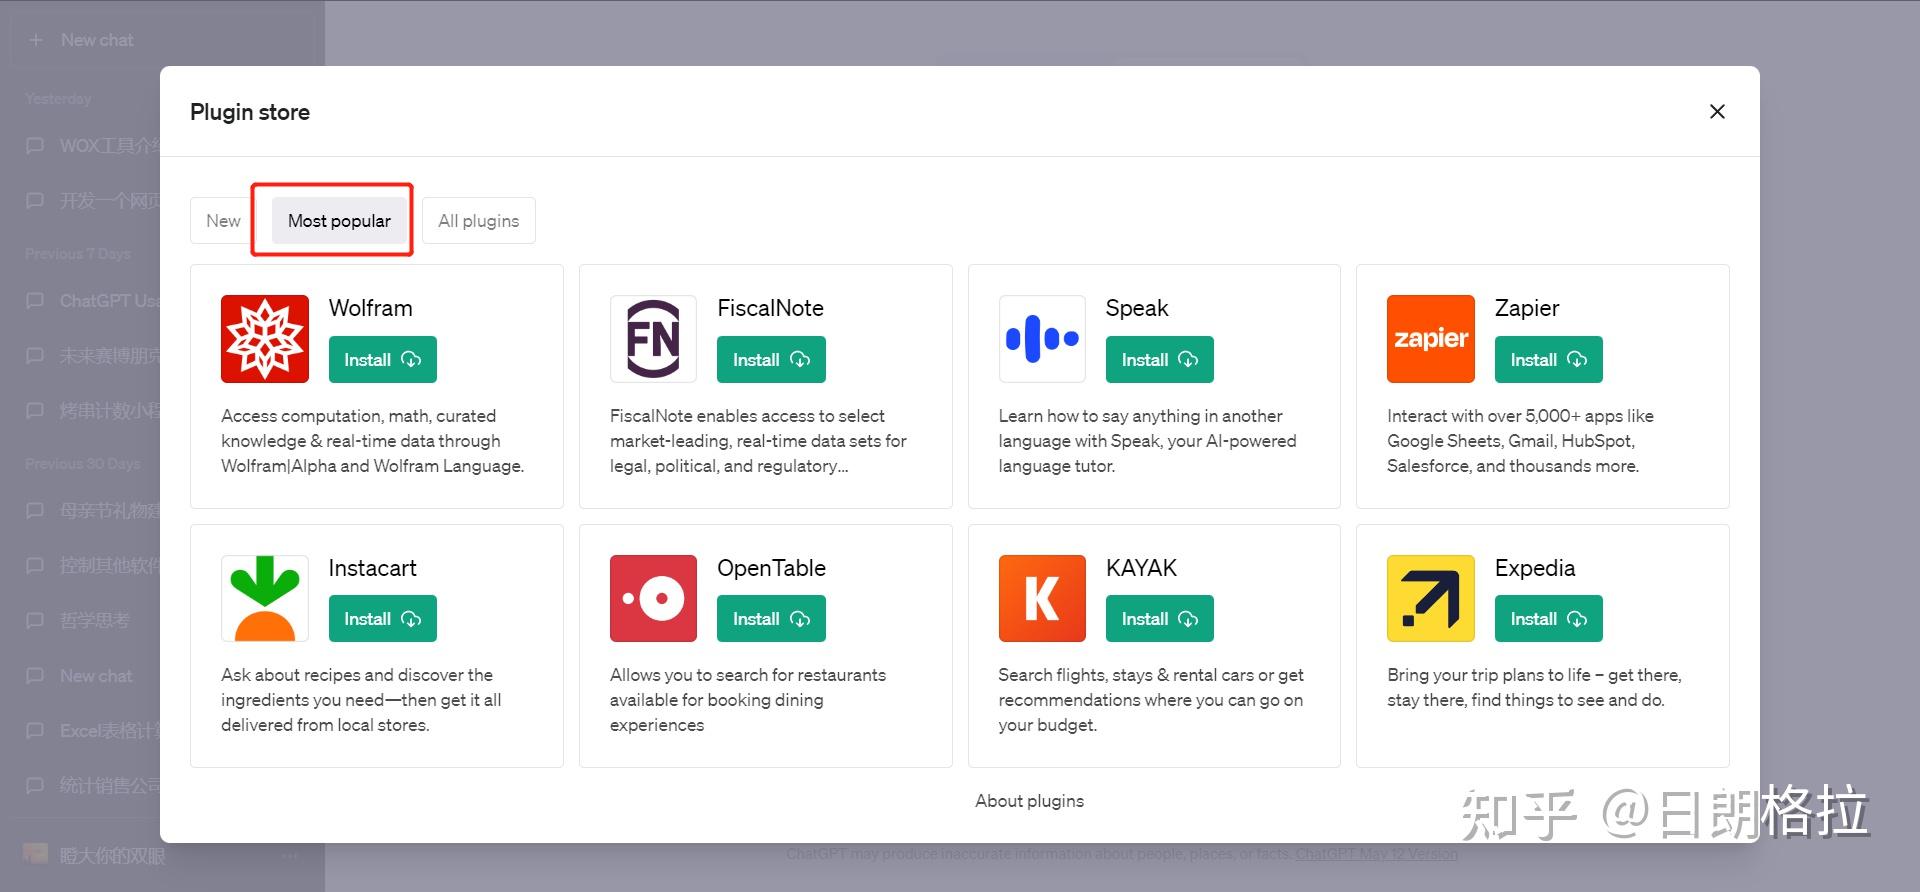This screenshot has width=1920, height=892.
Task: Click the Speak plugin logo
Action: (1042, 339)
